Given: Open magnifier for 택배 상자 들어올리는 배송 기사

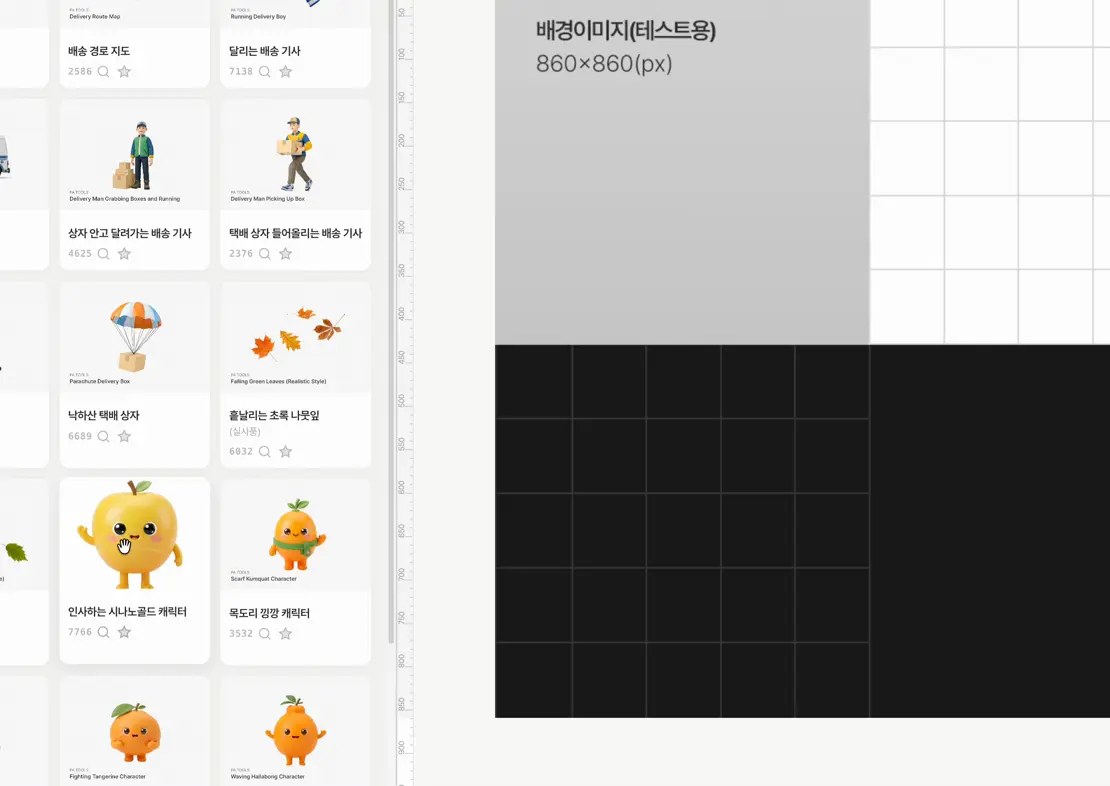Looking at the screenshot, I should tap(265, 254).
